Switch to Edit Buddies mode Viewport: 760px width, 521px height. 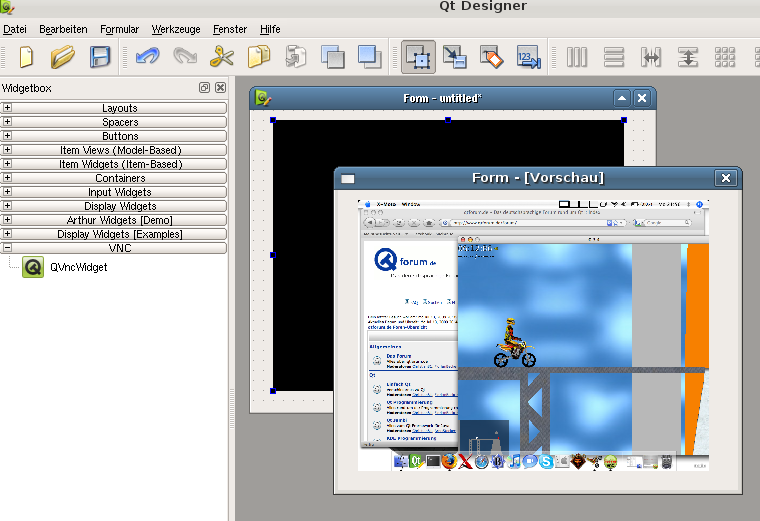(x=492, y=57)
